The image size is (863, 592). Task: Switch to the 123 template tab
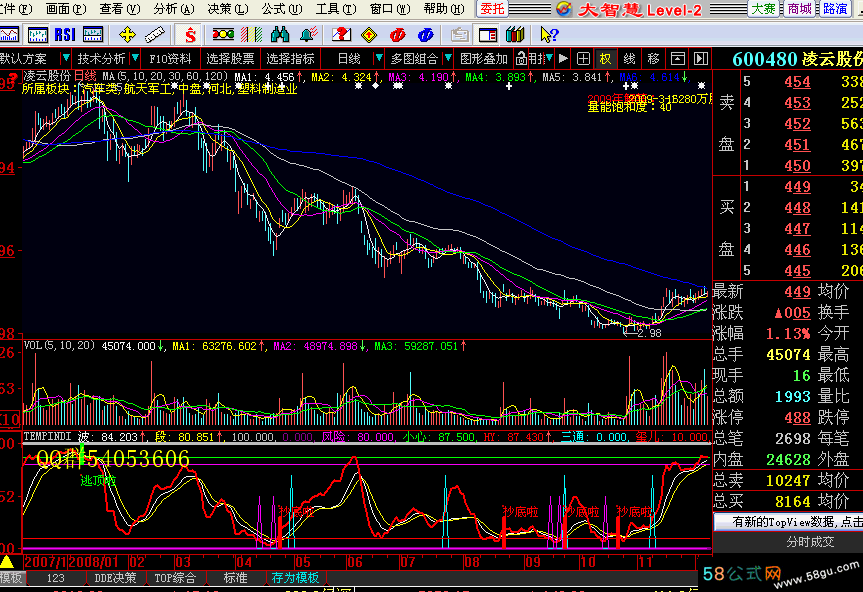[x=56, y=578]
